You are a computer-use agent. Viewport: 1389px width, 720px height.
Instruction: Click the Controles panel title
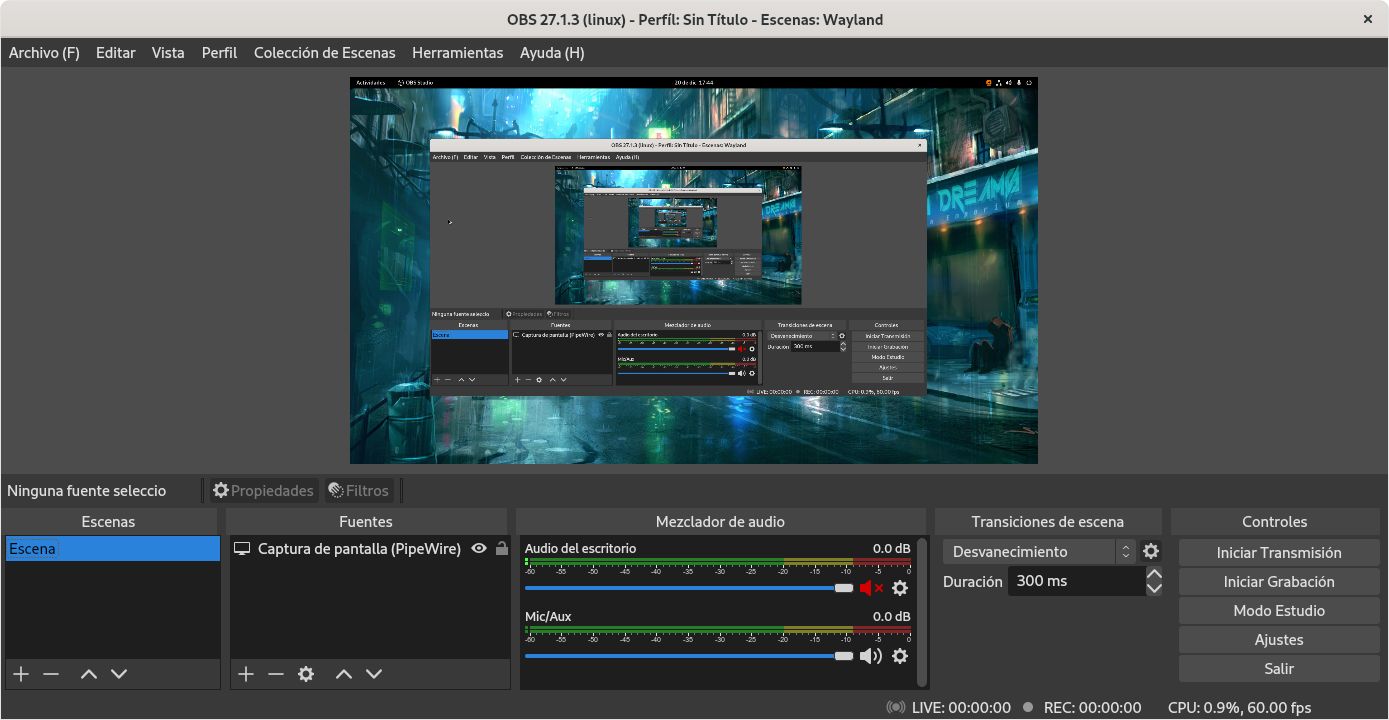[x=1275, y=521]
